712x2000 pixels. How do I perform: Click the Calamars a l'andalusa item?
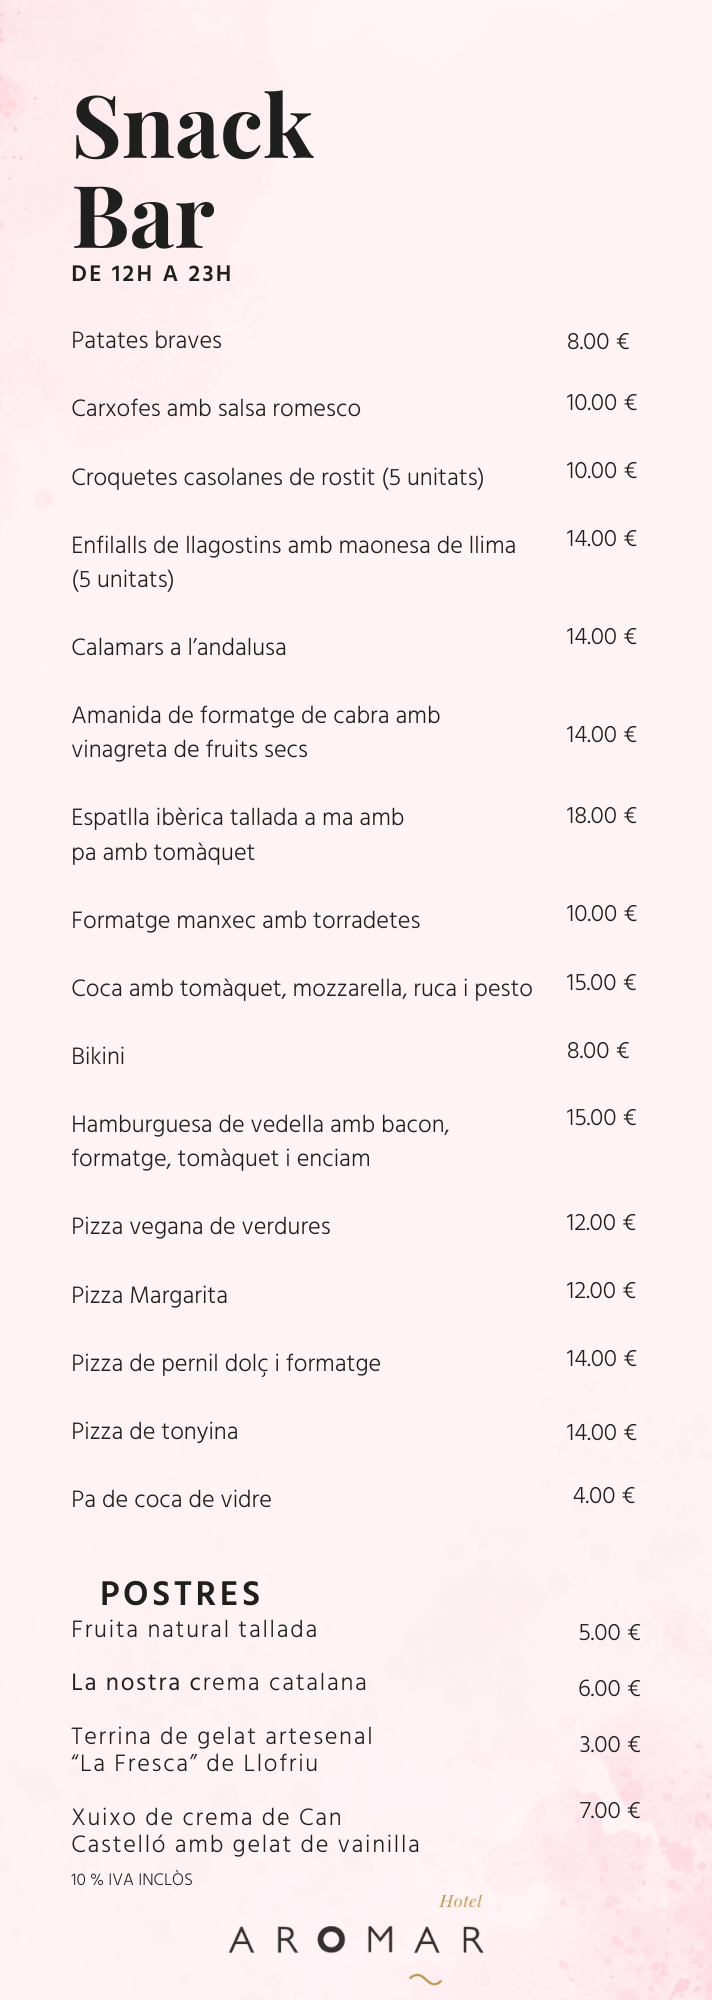[x=178, y=647]
